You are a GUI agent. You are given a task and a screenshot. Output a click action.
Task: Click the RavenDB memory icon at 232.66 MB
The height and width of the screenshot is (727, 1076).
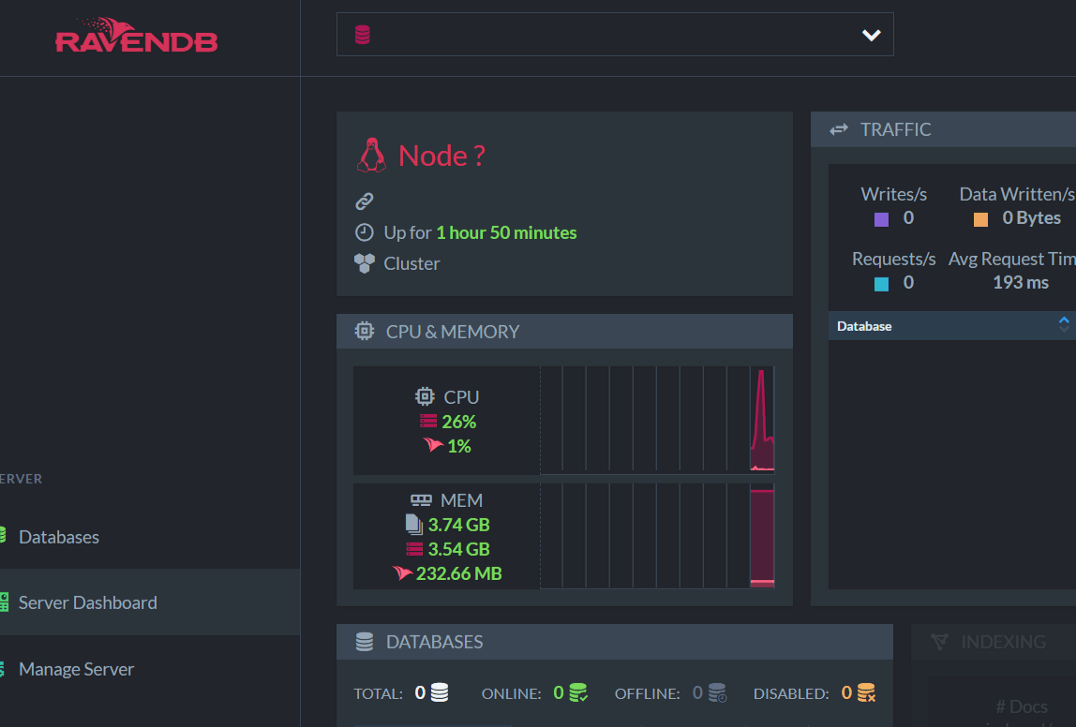click(x=402, y=573)
